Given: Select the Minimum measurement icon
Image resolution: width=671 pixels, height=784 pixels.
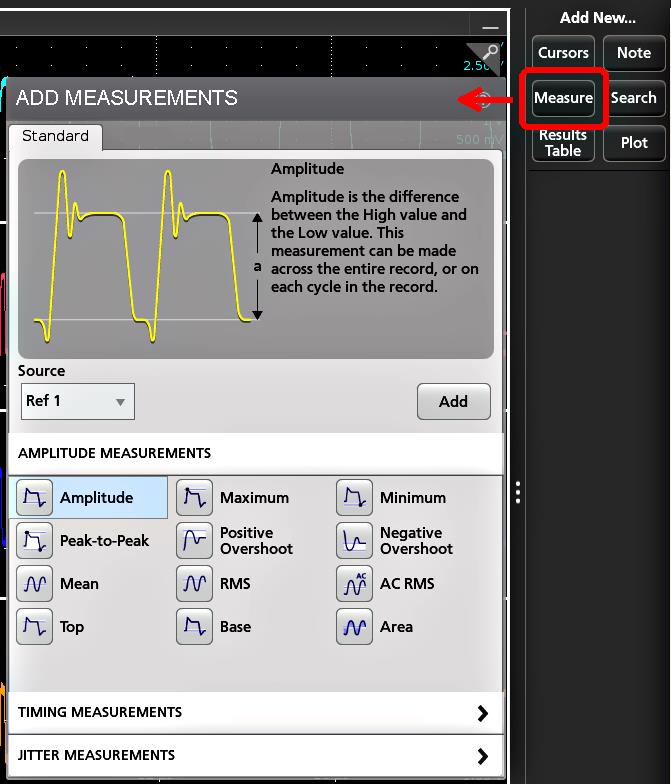Looking at the screenshot, I should (x=355, y=498).
